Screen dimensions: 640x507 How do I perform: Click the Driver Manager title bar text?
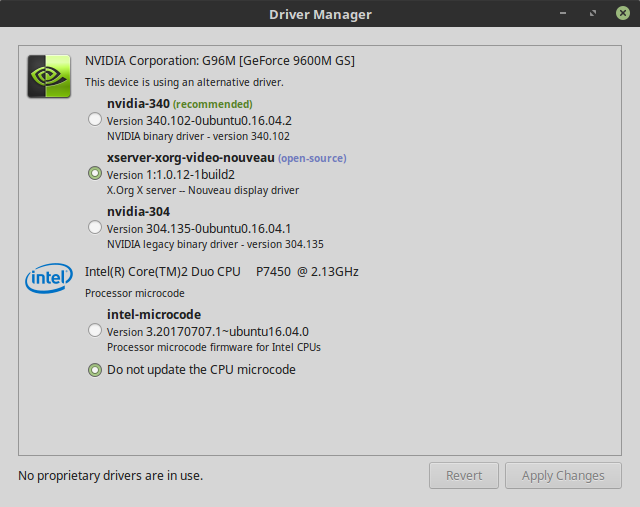pos(320,14)
